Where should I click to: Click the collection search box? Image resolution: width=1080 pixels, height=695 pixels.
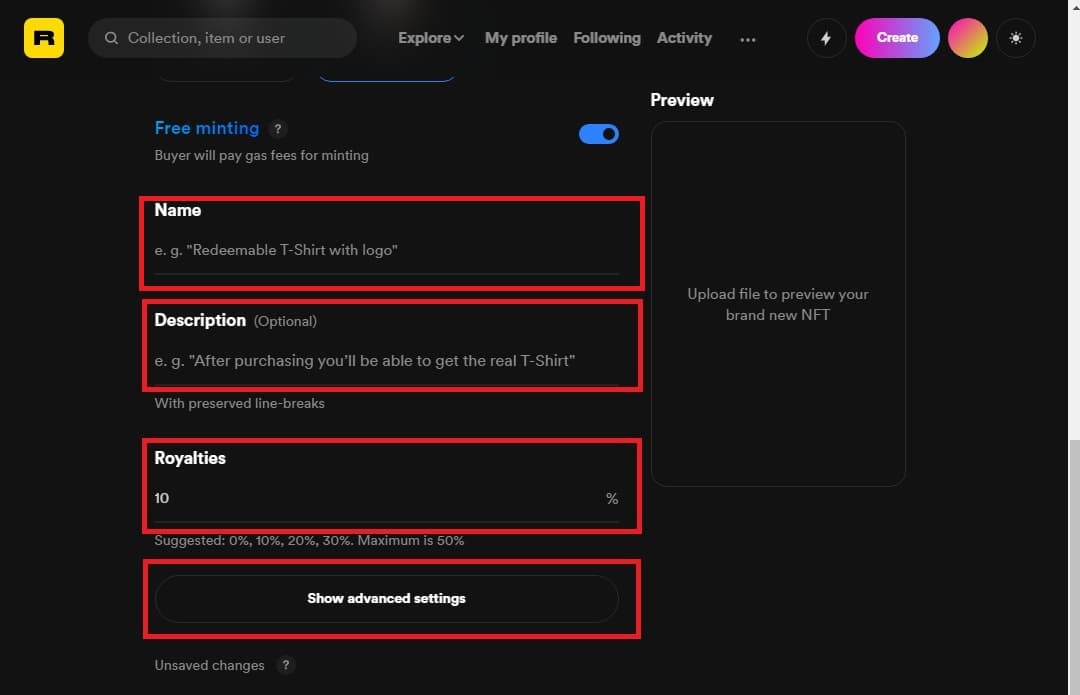pos(222,38)
